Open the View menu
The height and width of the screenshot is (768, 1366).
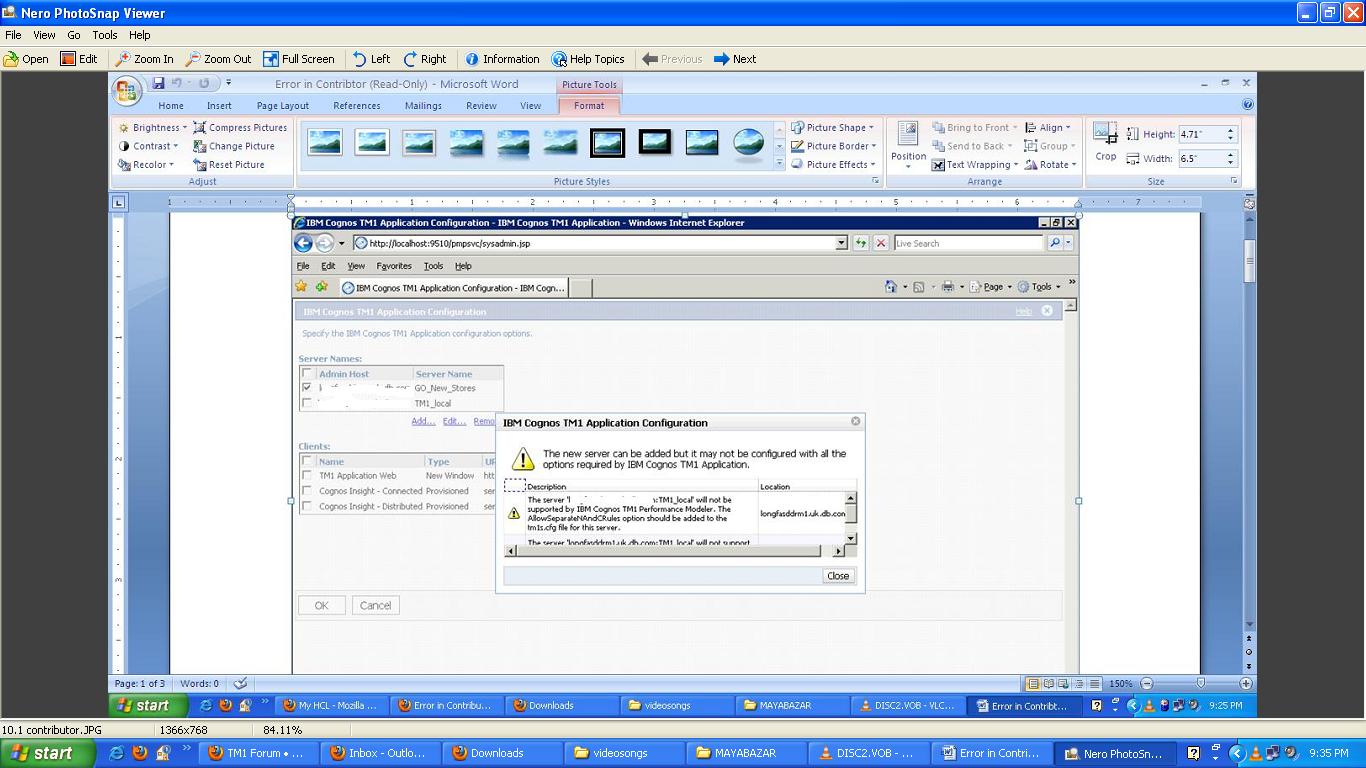click(x=44, y=34)
